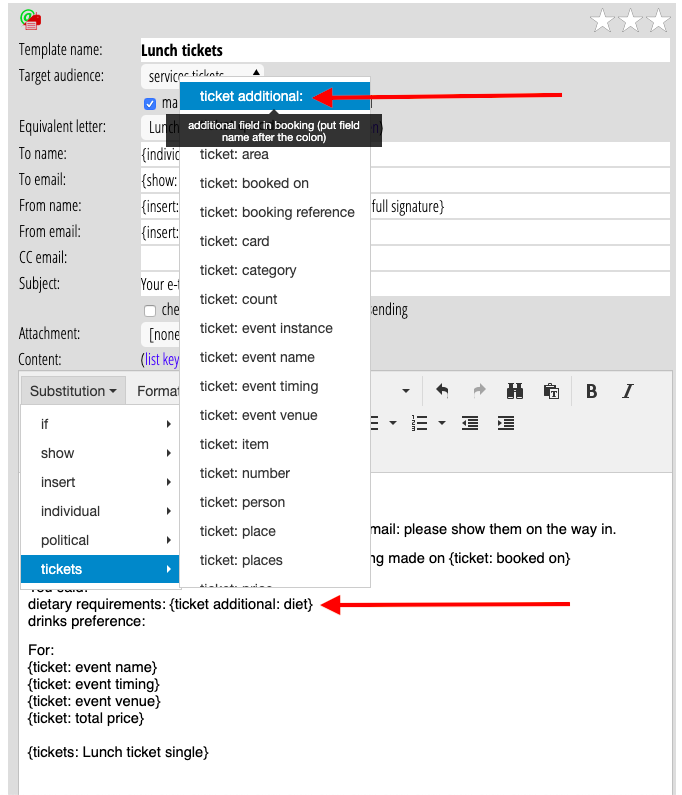Click into the From email field

pos(405,232)
